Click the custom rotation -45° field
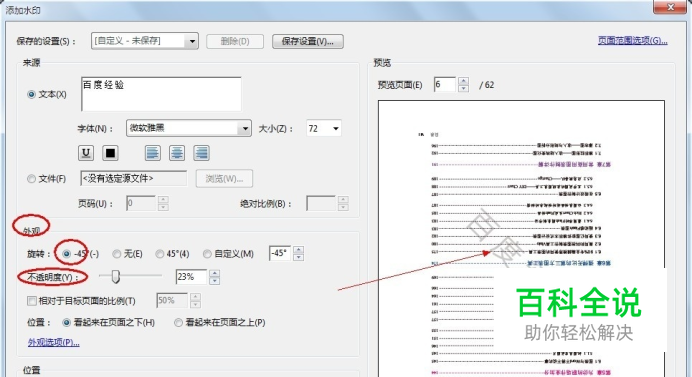 [x=280, y=253]
